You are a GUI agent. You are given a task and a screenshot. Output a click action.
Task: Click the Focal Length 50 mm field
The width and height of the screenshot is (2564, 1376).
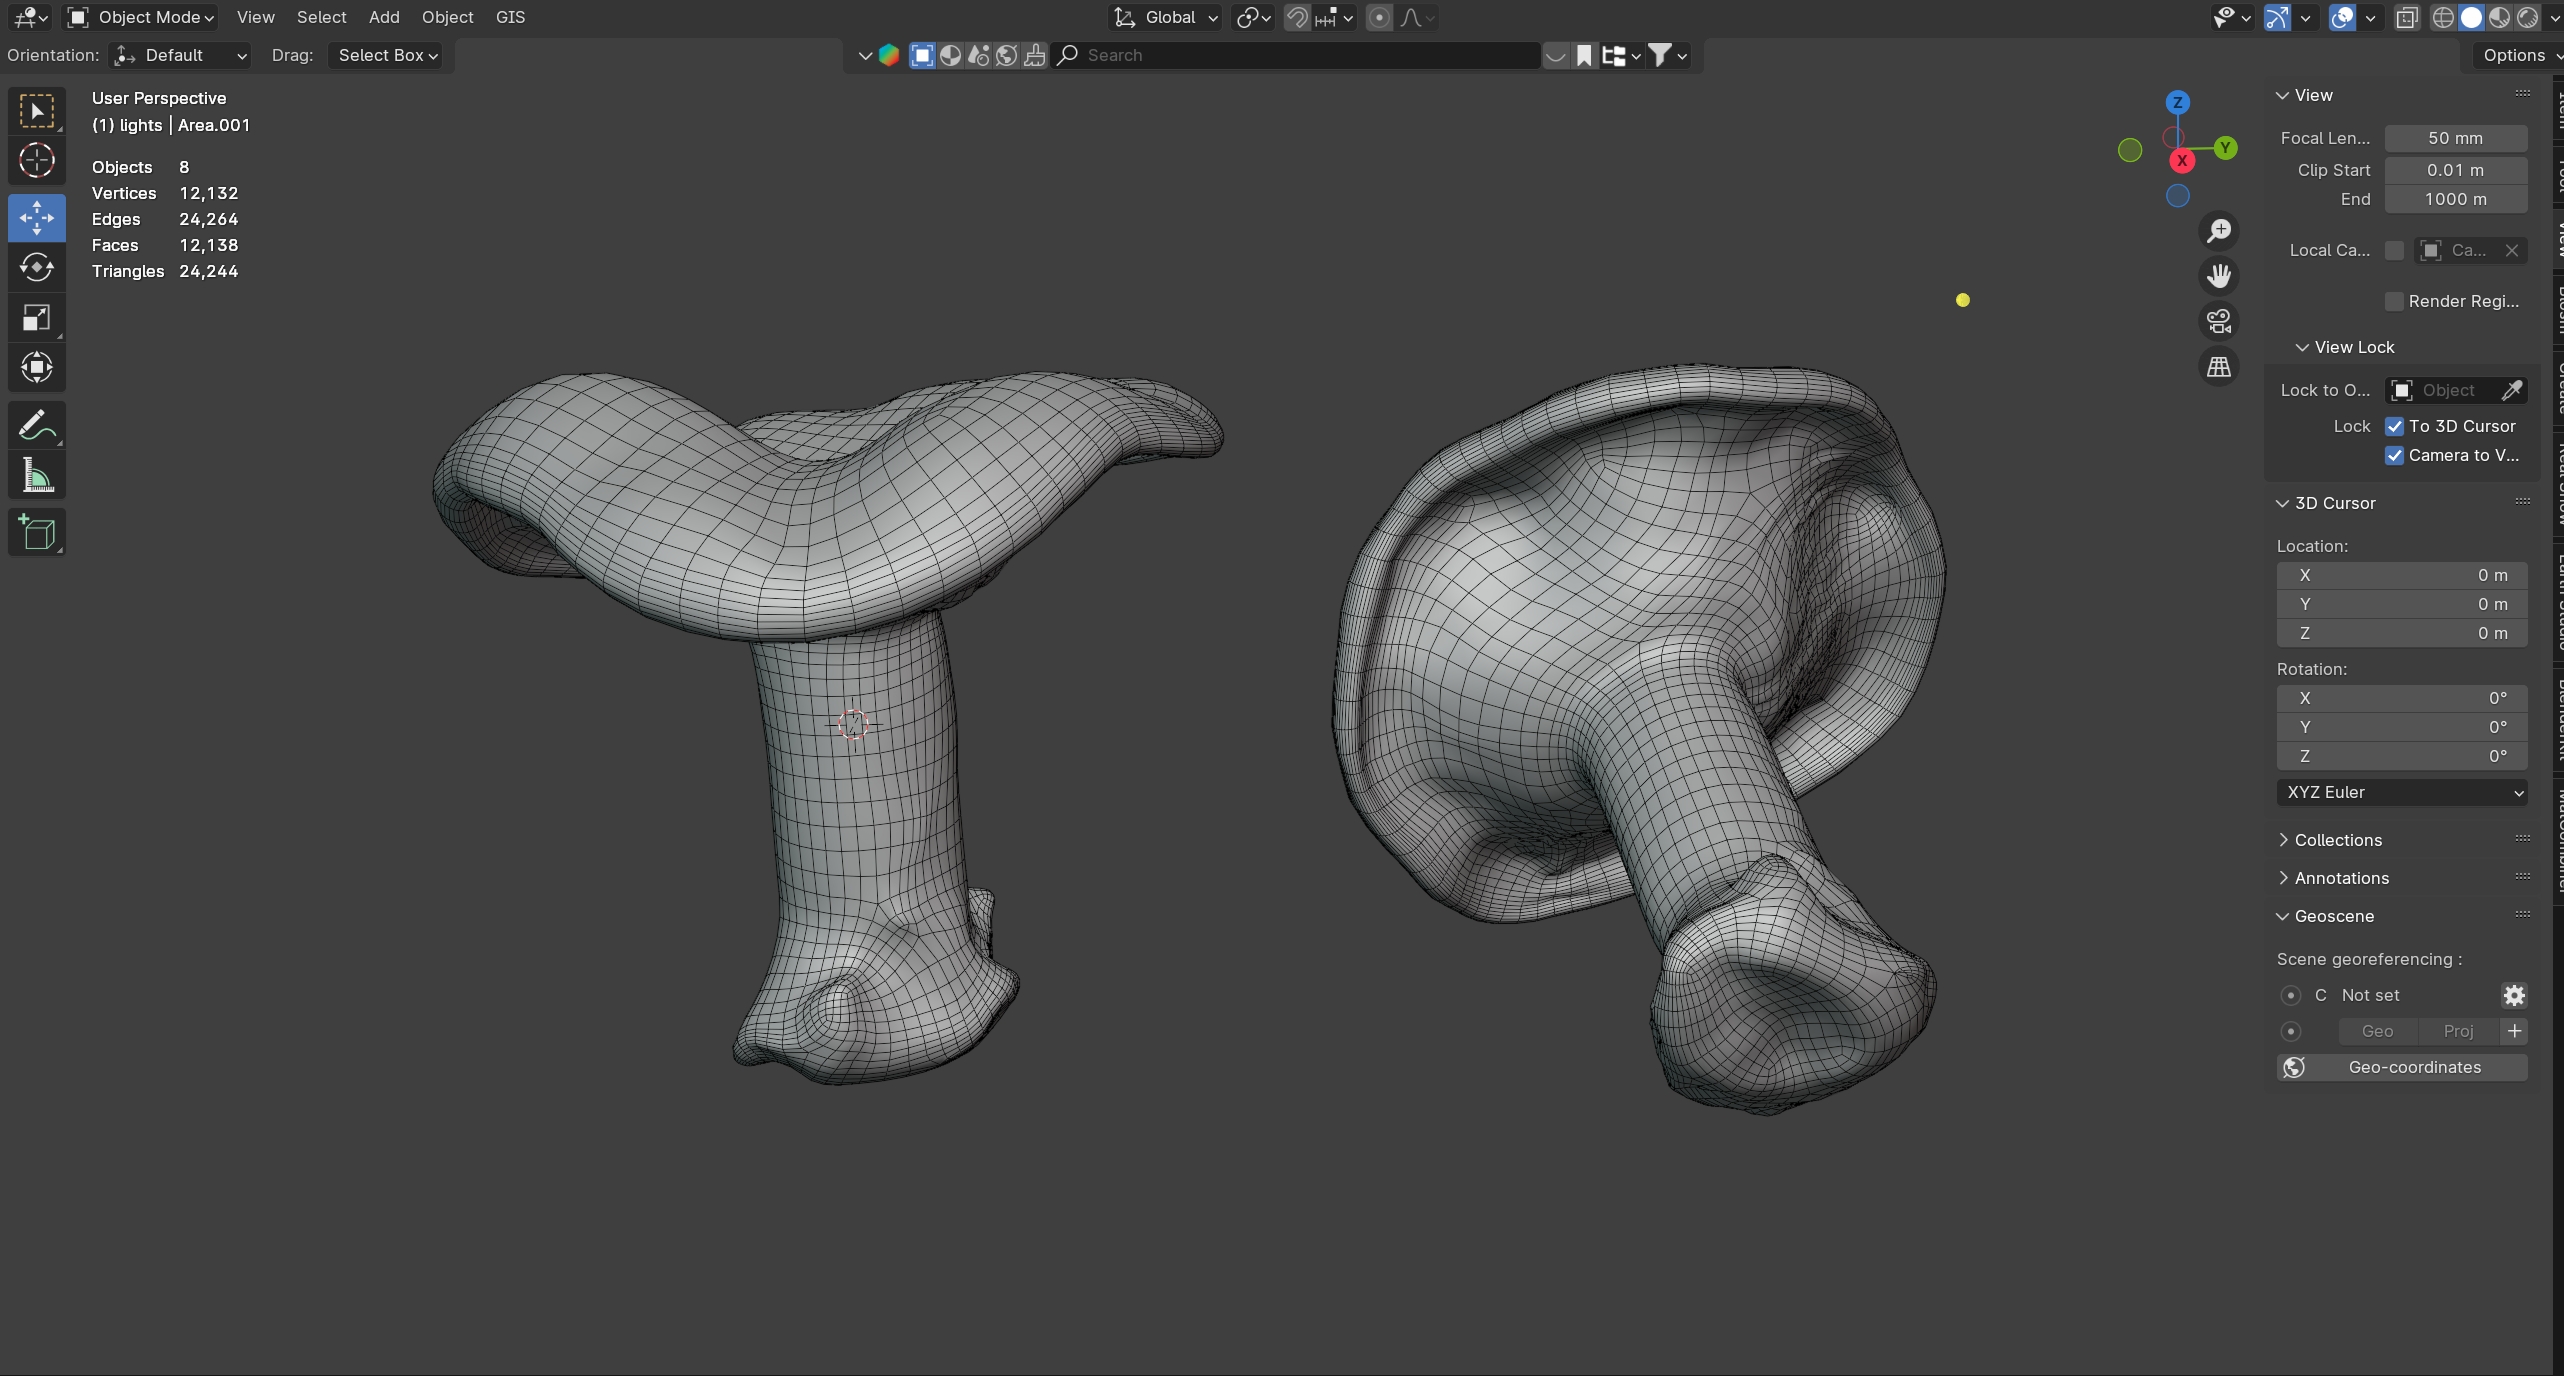(2455, 138)
